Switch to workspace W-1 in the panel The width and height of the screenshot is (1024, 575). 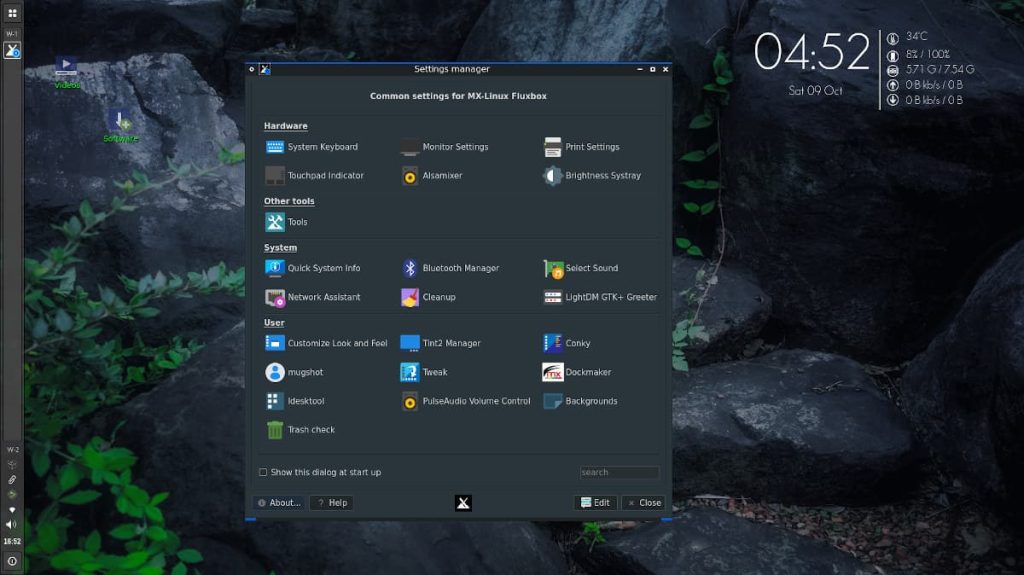pos(12,34)
